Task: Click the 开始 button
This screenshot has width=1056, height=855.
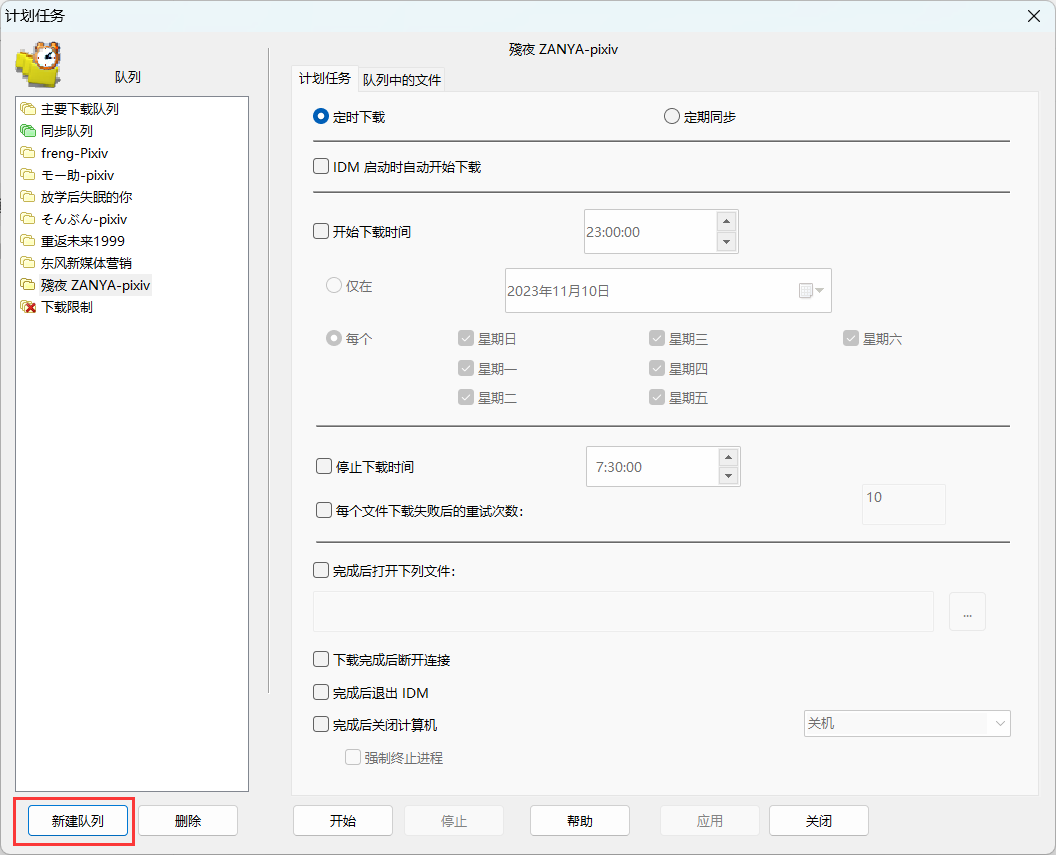Action: 343,821
